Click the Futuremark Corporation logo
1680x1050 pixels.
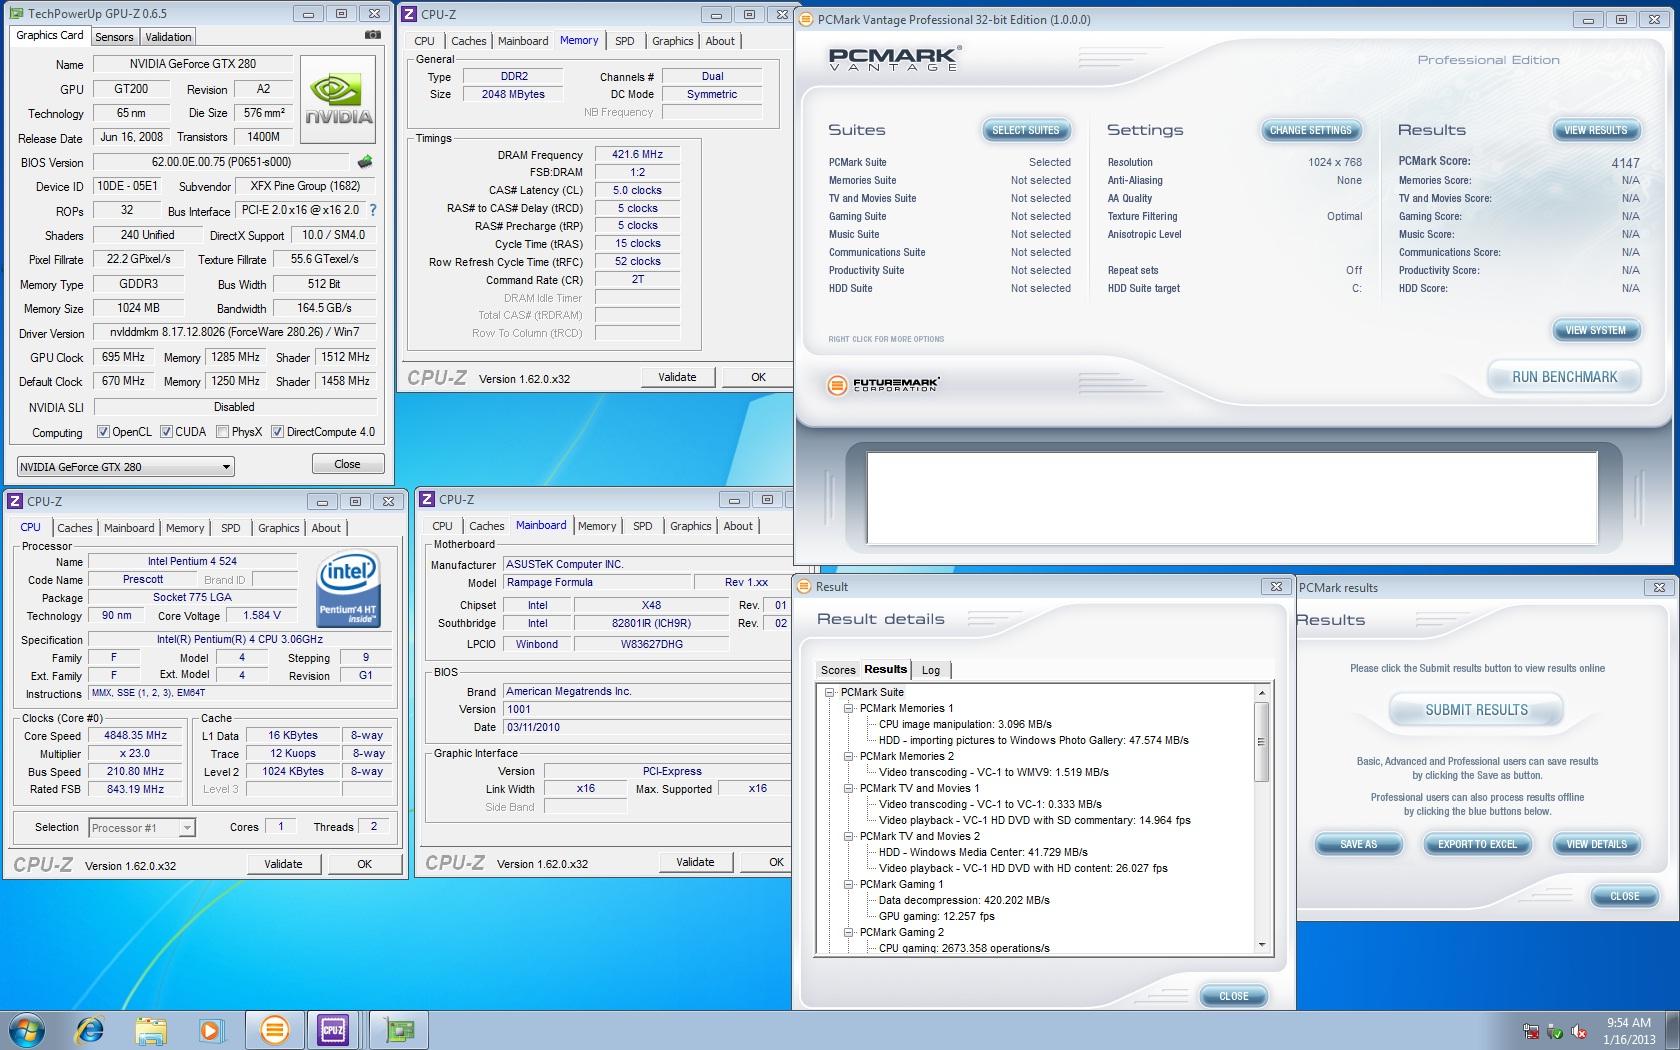[x=883, y=385]
